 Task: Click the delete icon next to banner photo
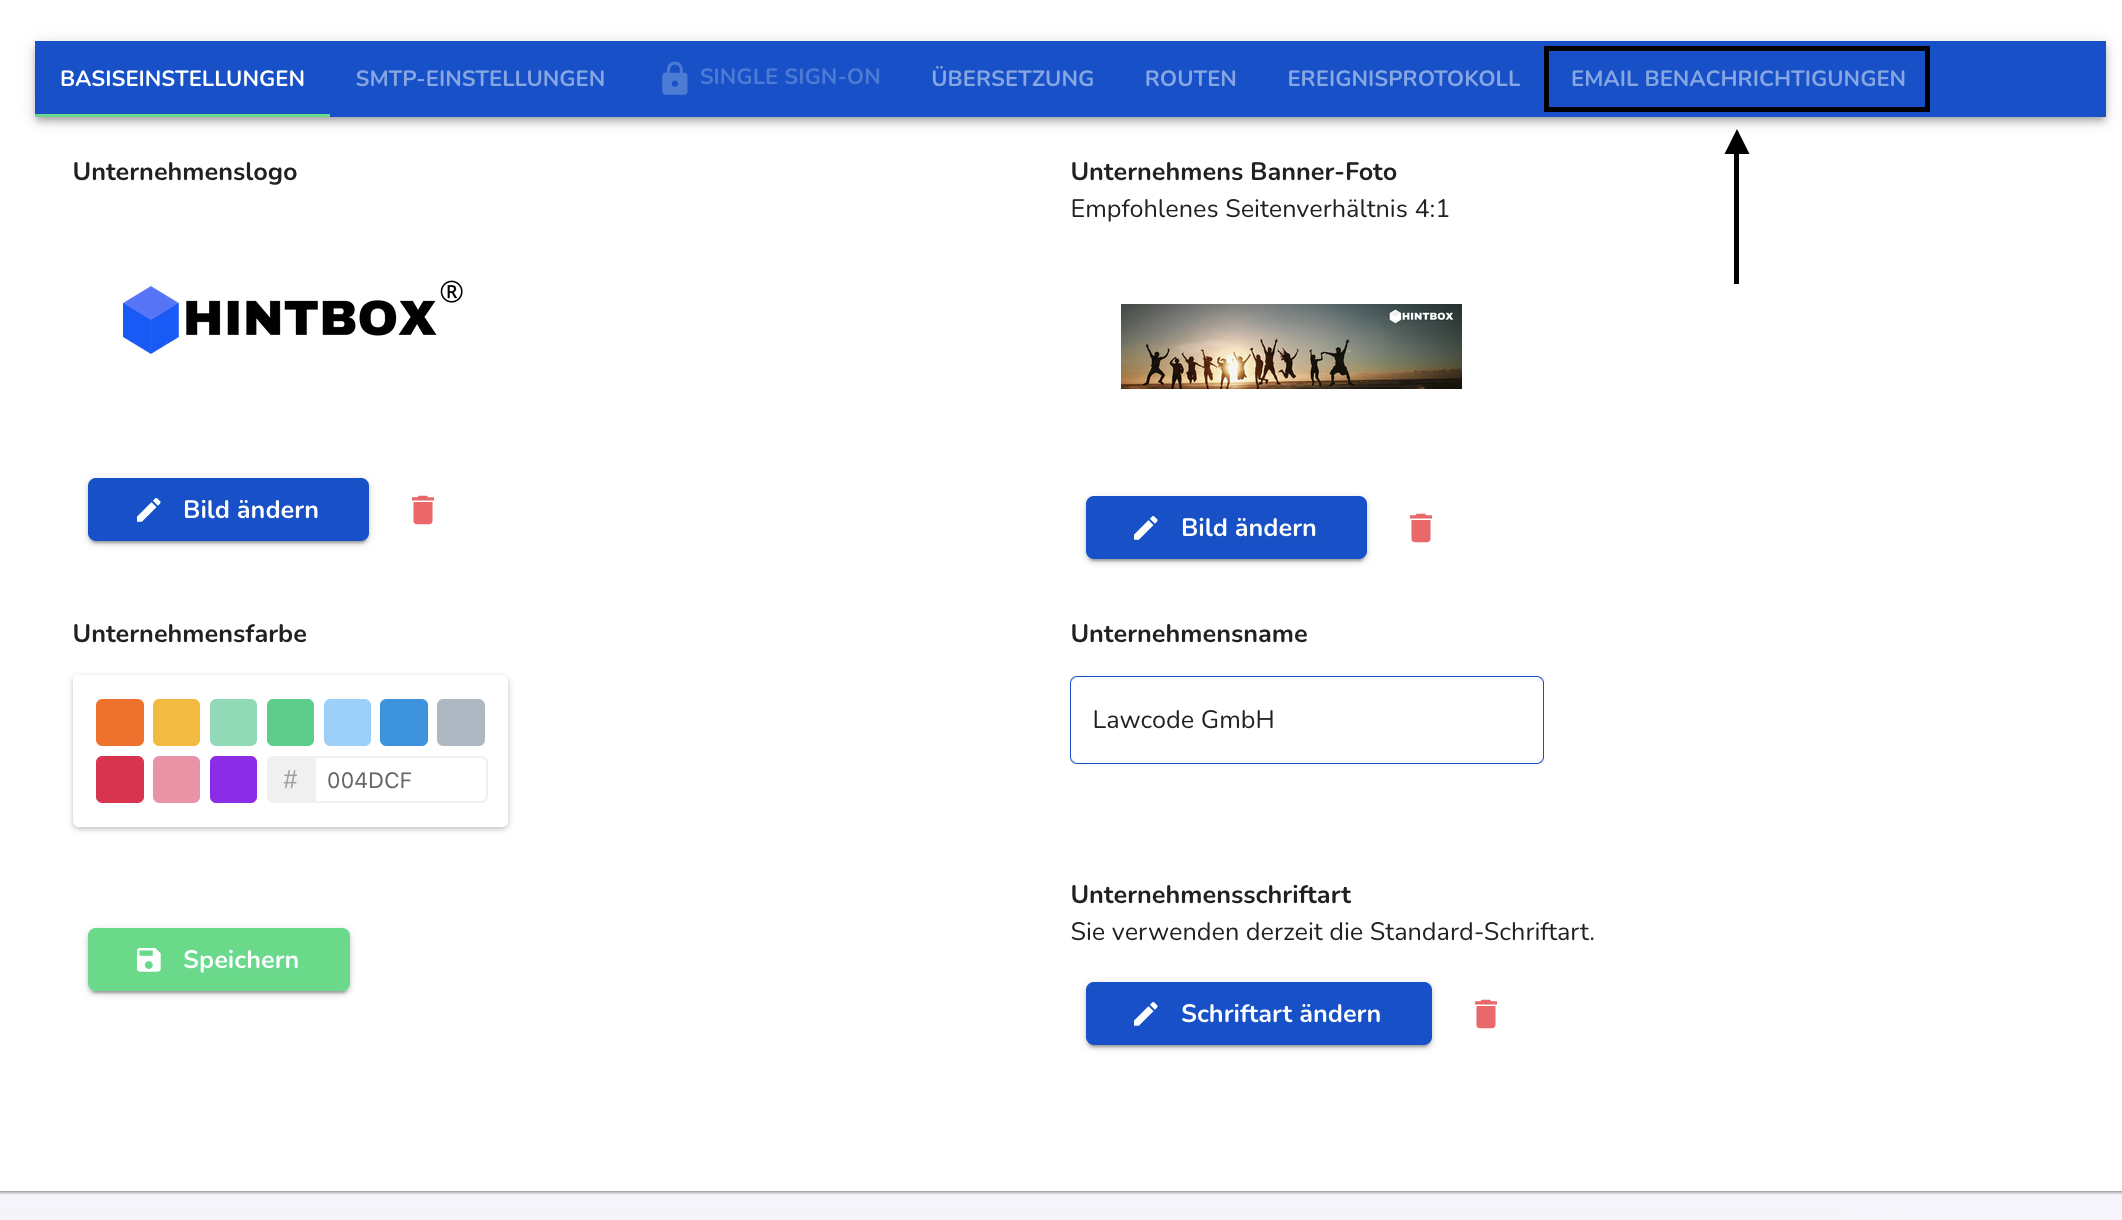(x=1421, y=528)
